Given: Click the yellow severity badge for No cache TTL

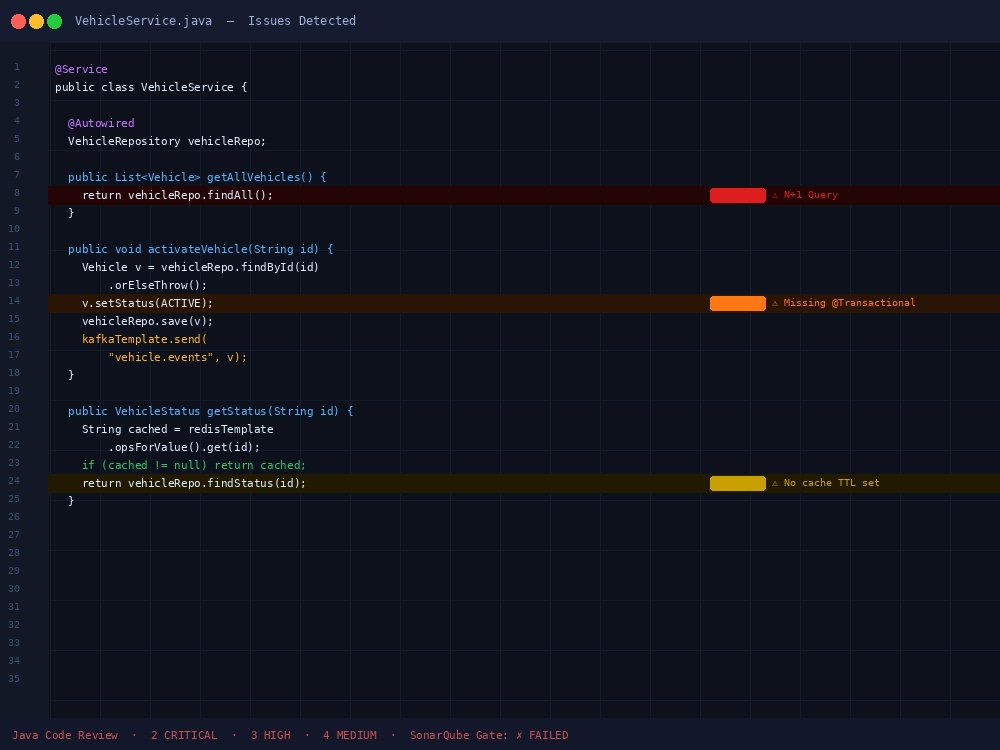Looking at the screenshot, I should (737, 483).
